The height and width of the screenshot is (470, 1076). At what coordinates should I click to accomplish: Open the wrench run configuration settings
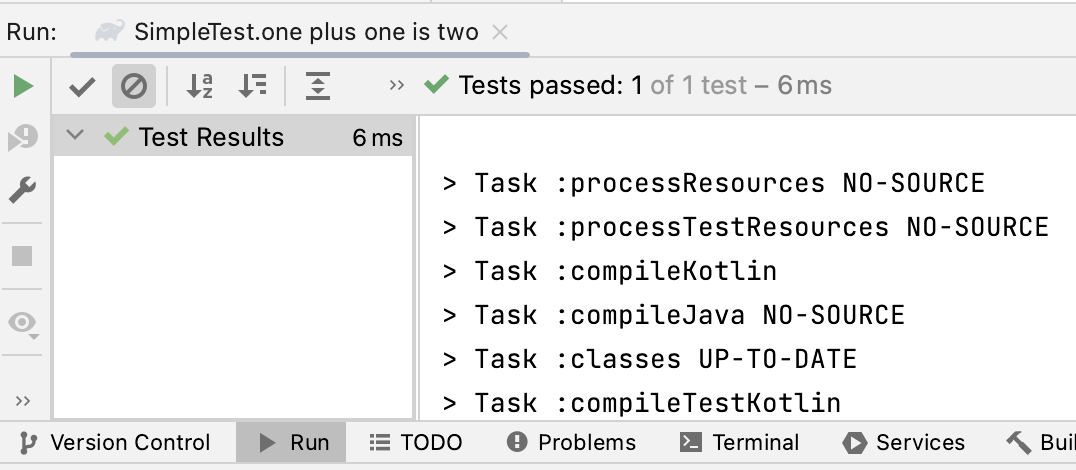point(23,190)
